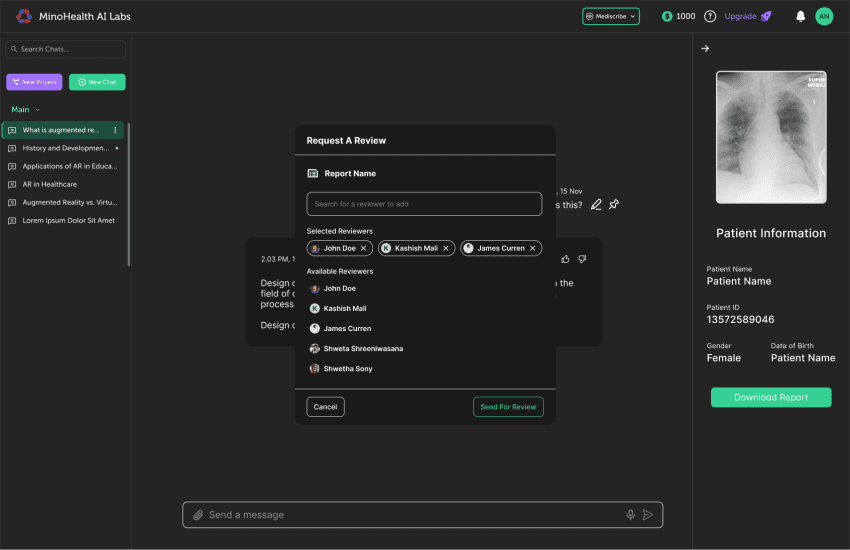Click the sidebar chat list scrollbar
850x550 pixels.
128,195
